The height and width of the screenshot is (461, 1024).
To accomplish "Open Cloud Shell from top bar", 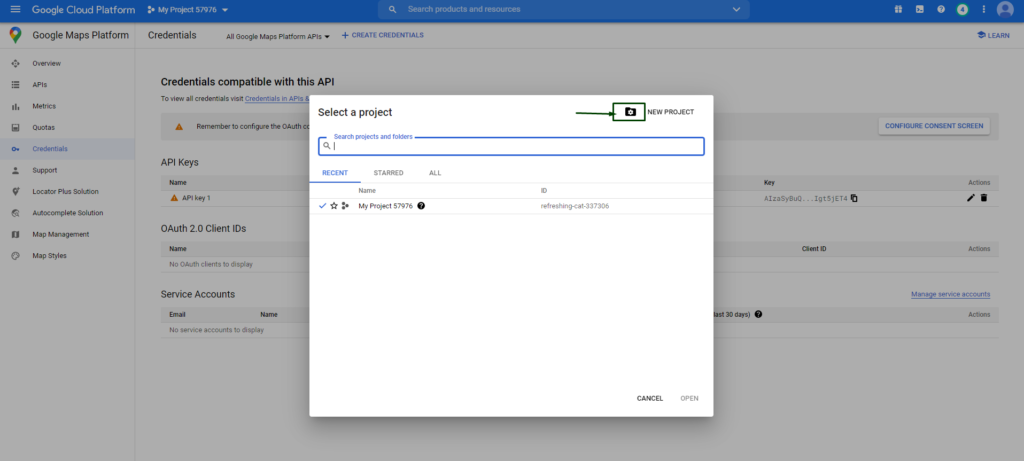I will [919, 10].
